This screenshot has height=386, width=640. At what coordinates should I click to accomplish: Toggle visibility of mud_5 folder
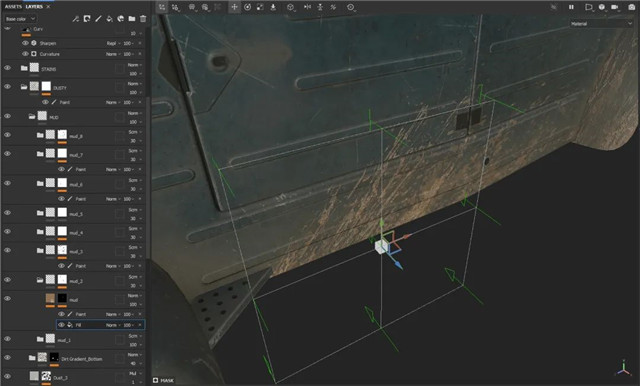coord(7,213)
